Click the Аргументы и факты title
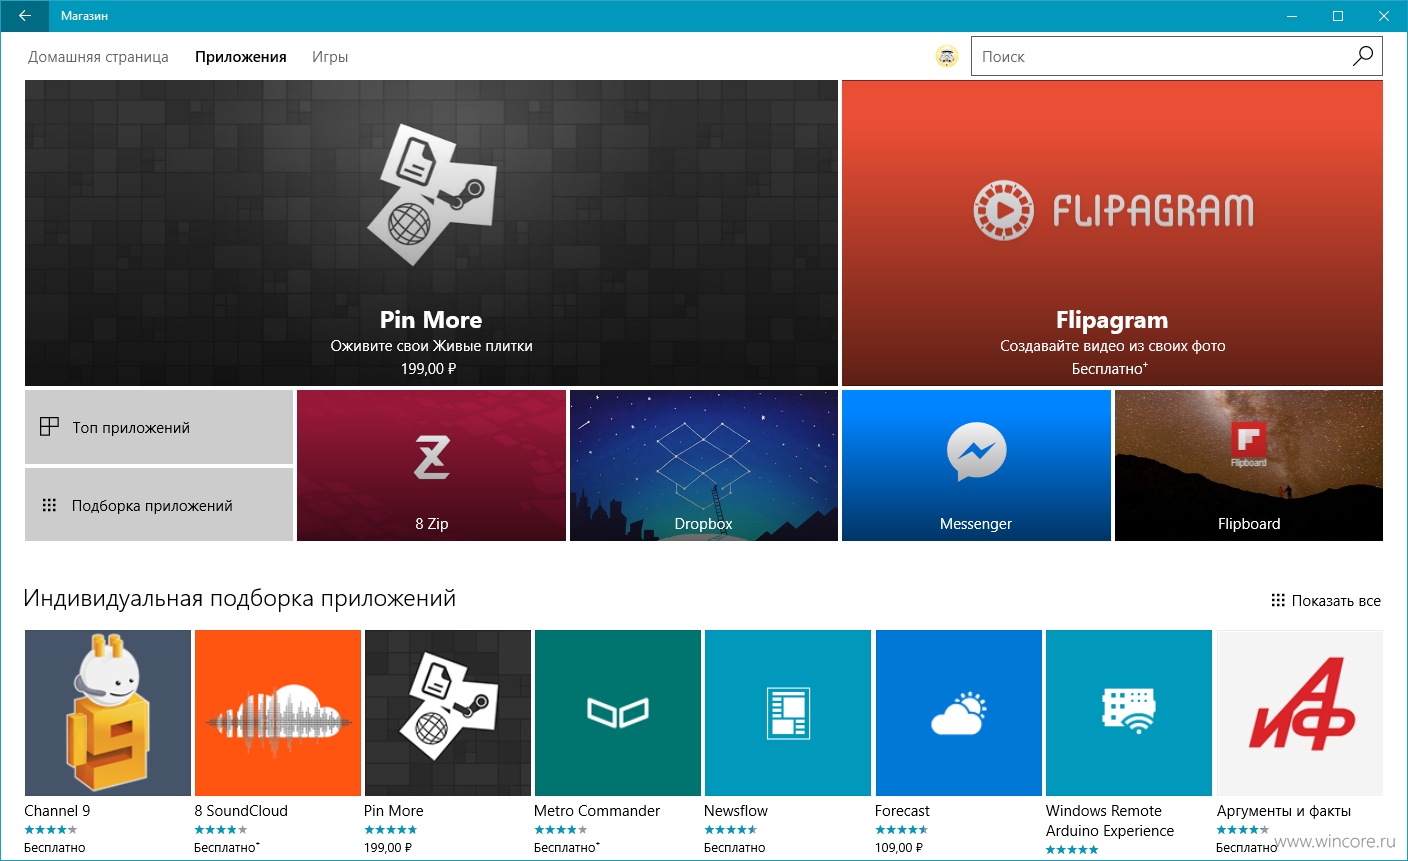The image size is (1408, 861). pyautogui.click(x=1284, y=811)
